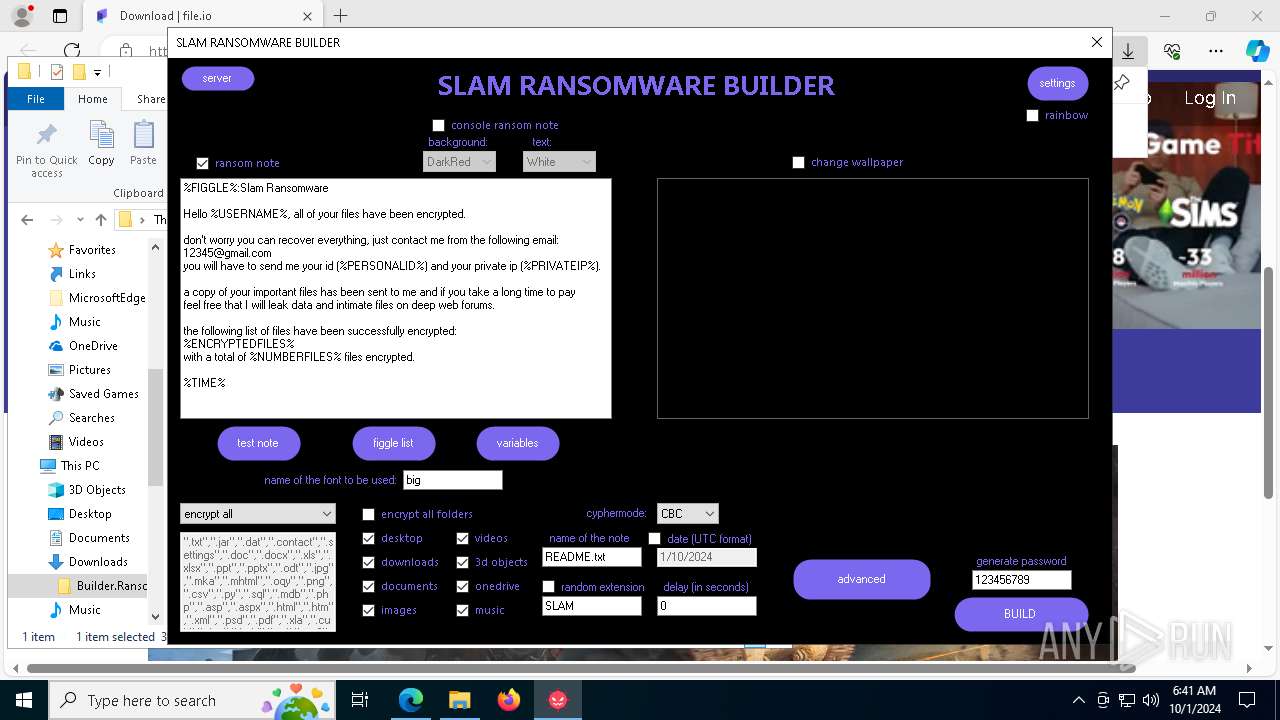1280x720 pixels.
Task: Click the Log In link on webpage
Action: pos(1210,98)
